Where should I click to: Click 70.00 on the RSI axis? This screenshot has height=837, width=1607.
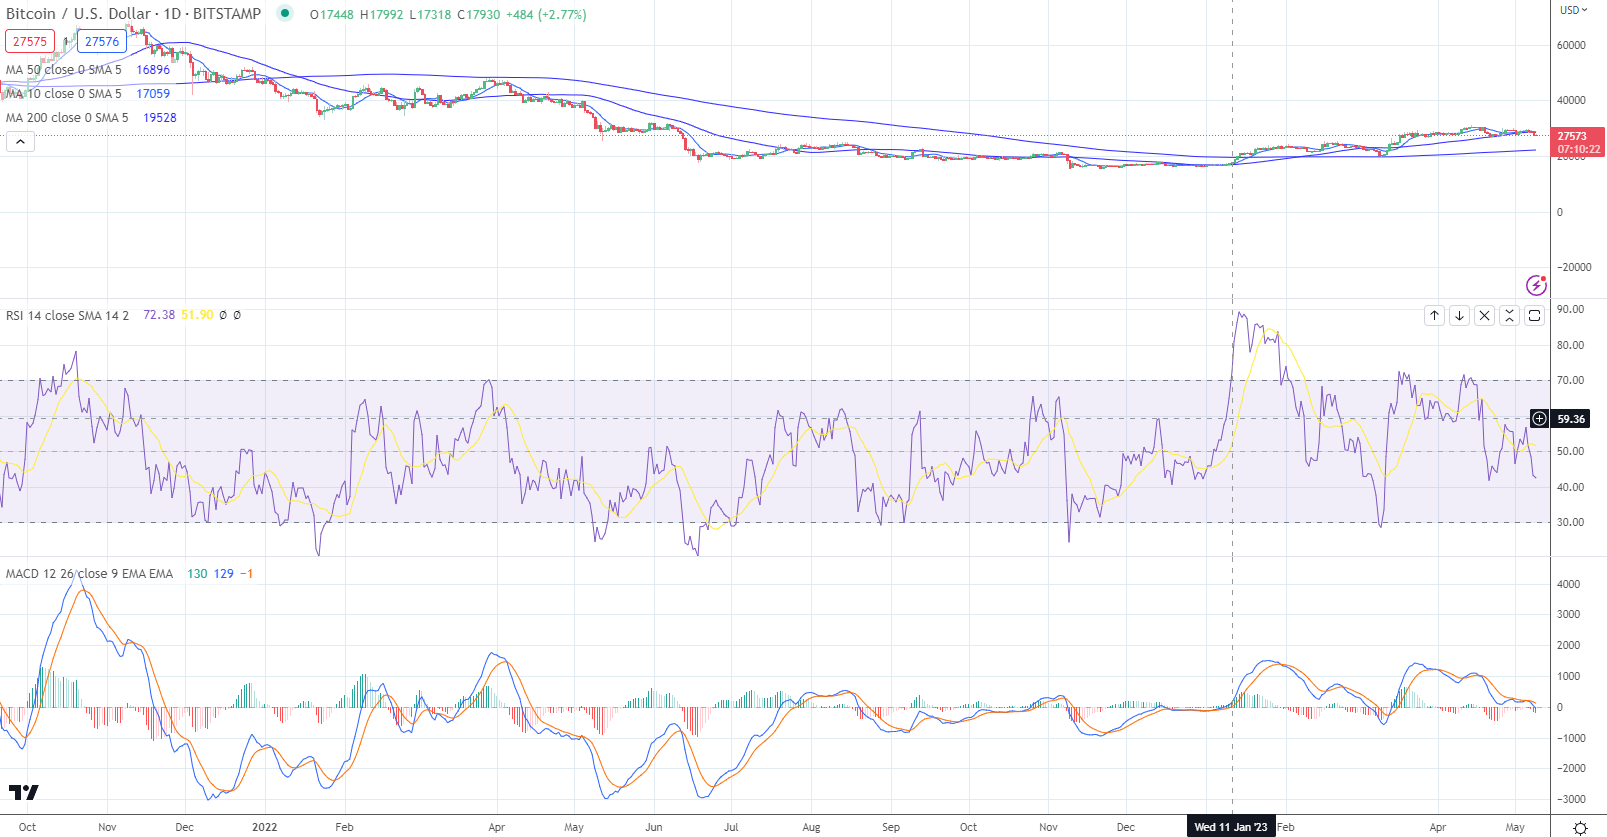[1571, 380]
